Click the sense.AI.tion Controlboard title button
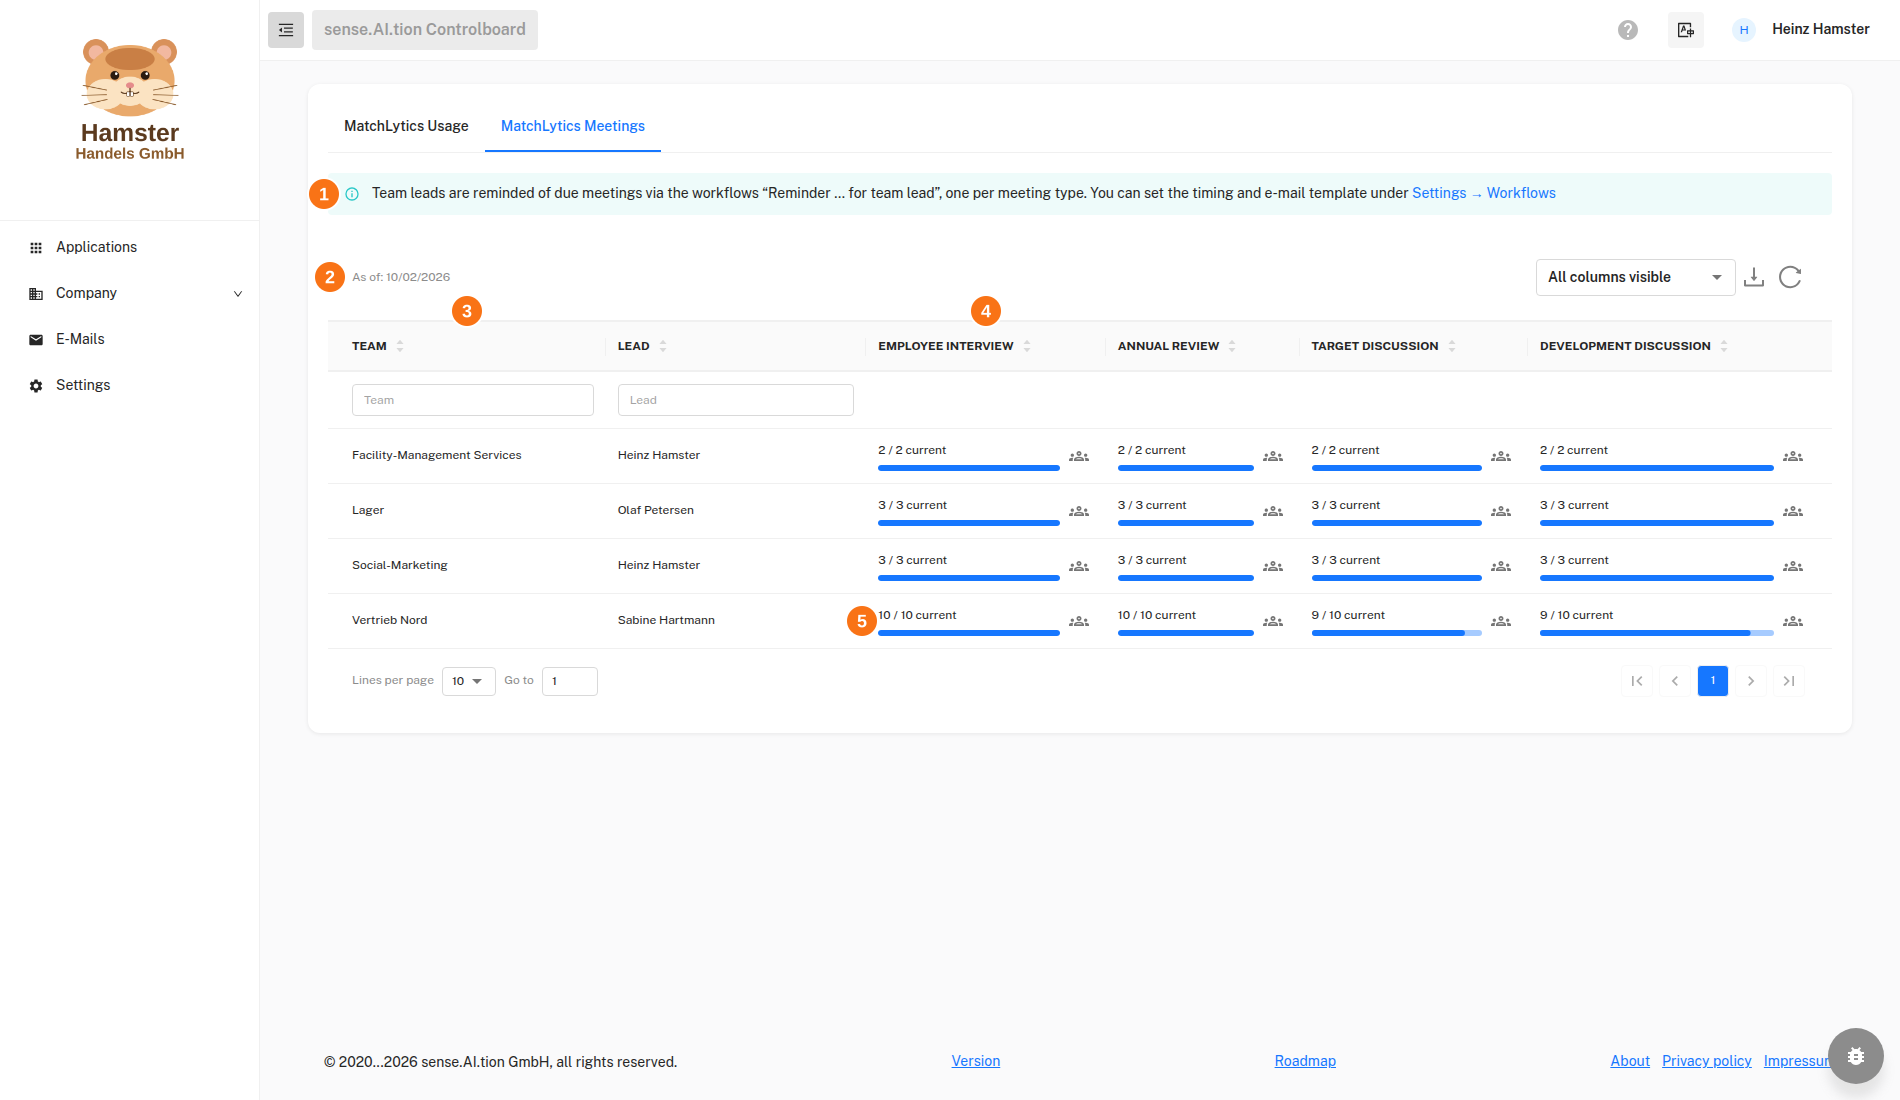The width and height of the screenshot is (1900, 1100). click(425, 30)
